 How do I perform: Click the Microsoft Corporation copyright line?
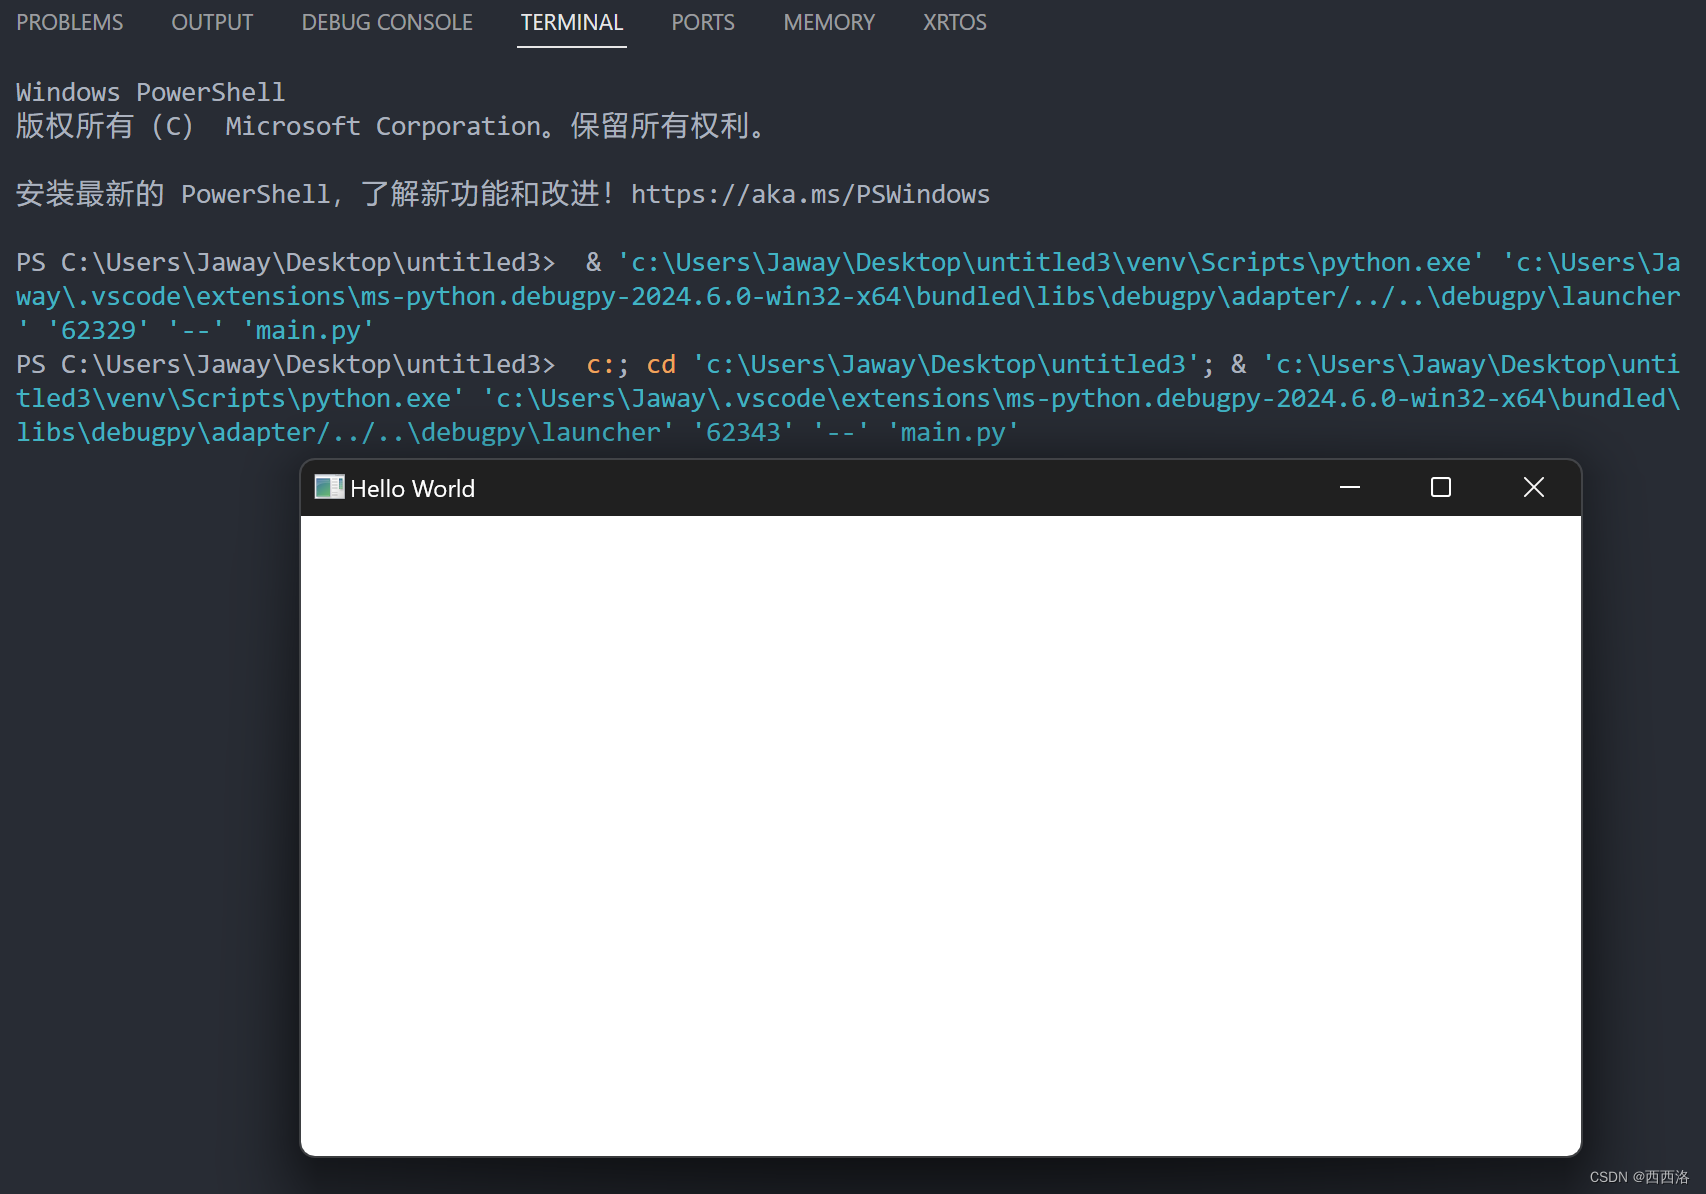(391, 126)
